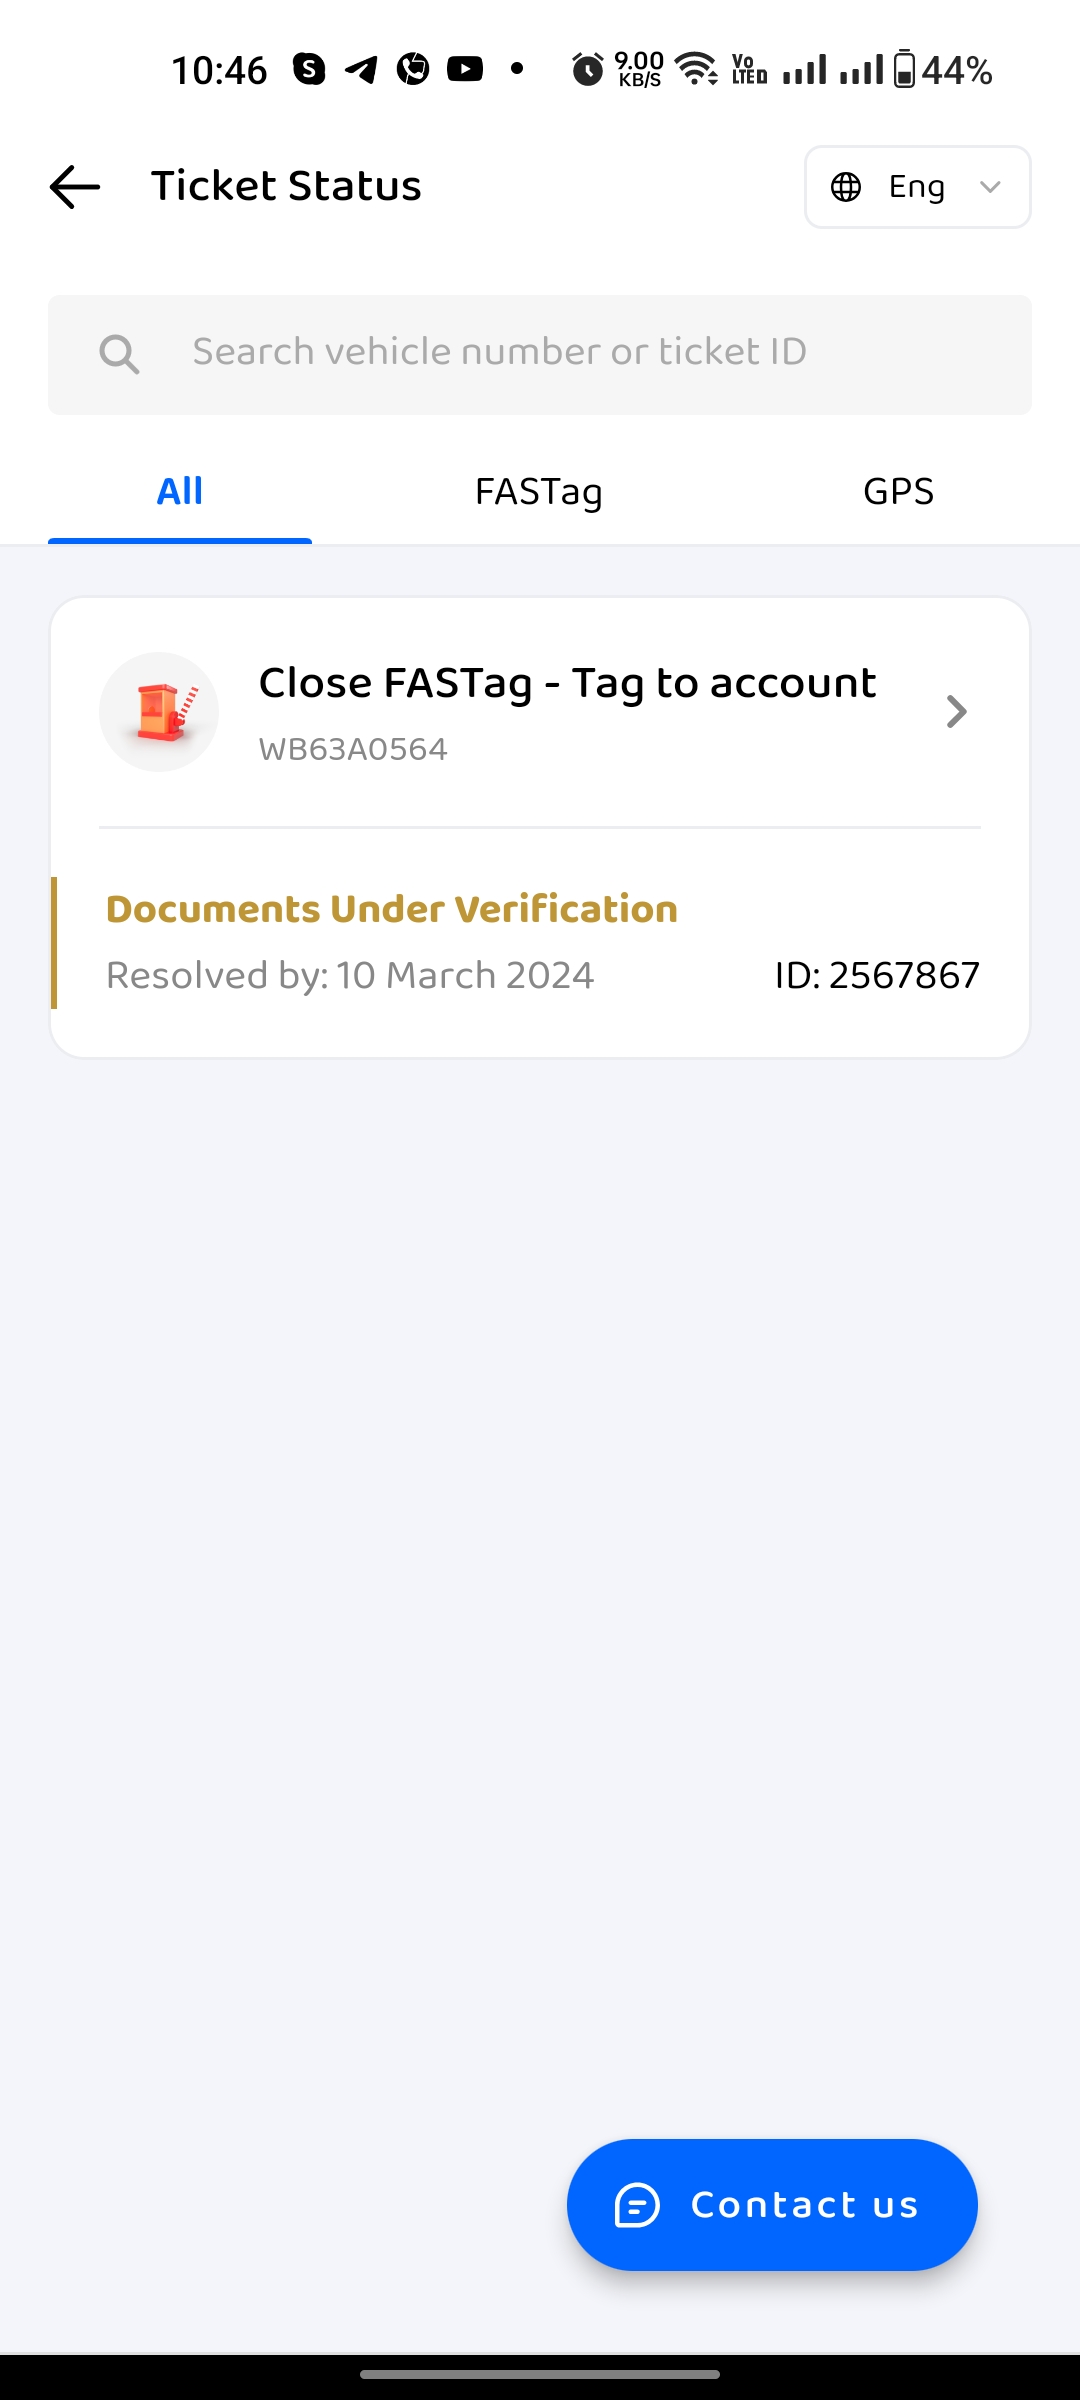Tap the toll booth FASTag icon
The width and height of the screenshot is (1080, 2400).
click(159, 712)
